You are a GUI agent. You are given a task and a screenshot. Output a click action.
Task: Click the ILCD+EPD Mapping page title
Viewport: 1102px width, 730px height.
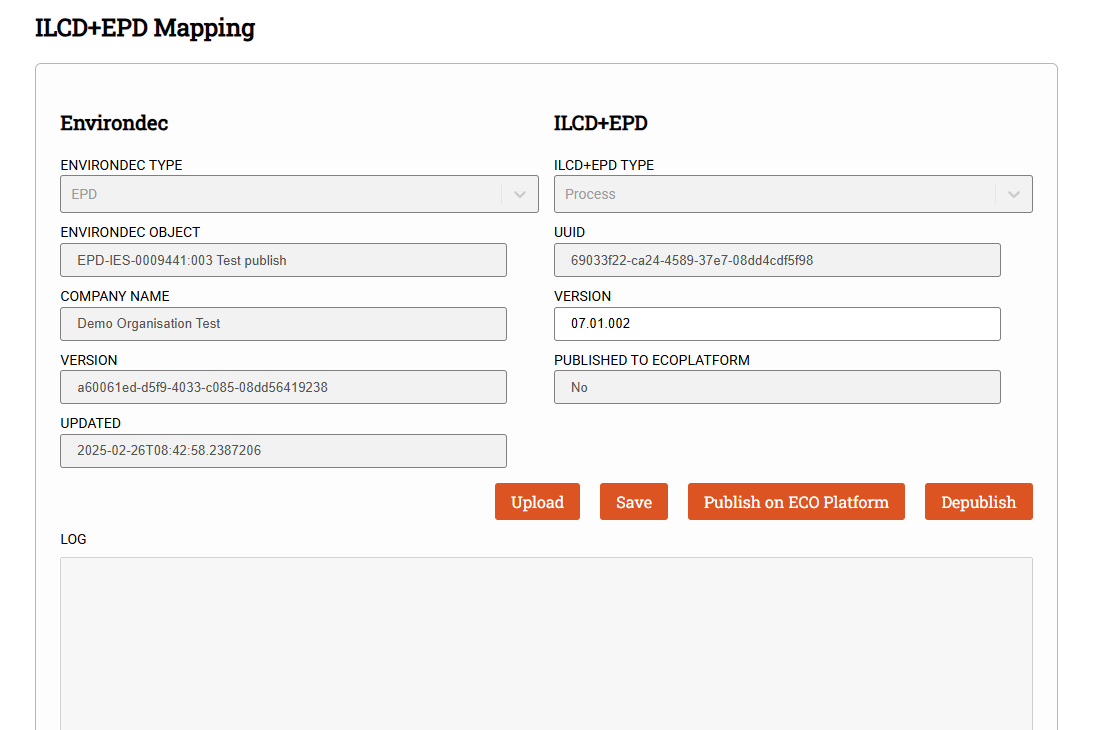pos(145,28)
